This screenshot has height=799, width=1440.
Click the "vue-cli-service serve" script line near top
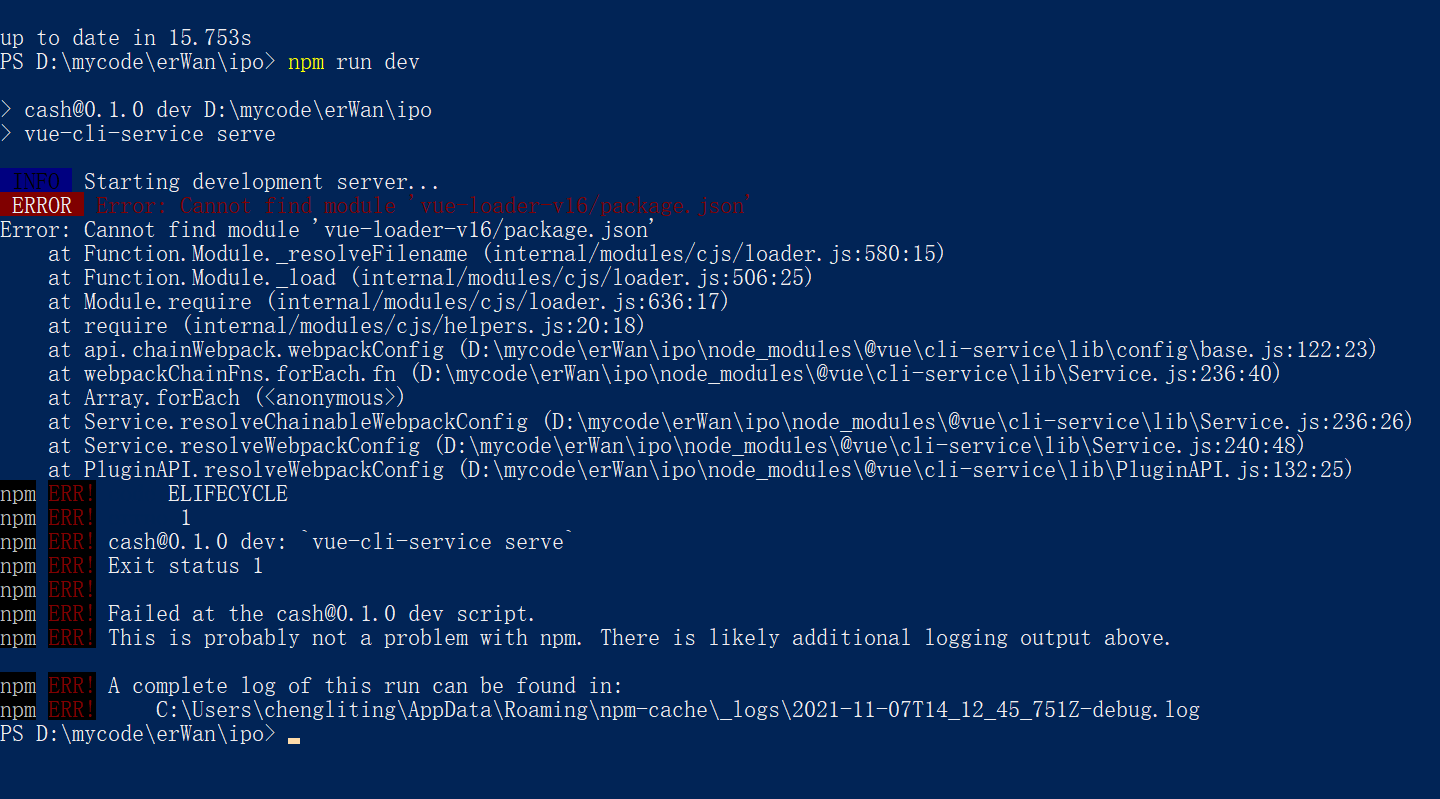[x=150, y=134]
